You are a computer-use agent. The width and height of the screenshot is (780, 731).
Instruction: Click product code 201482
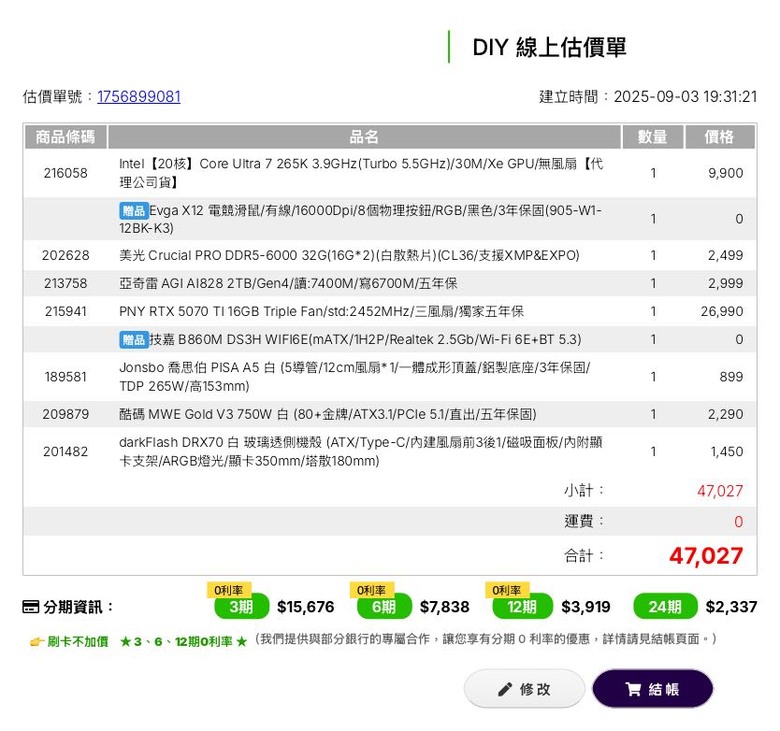click(66, 451)
